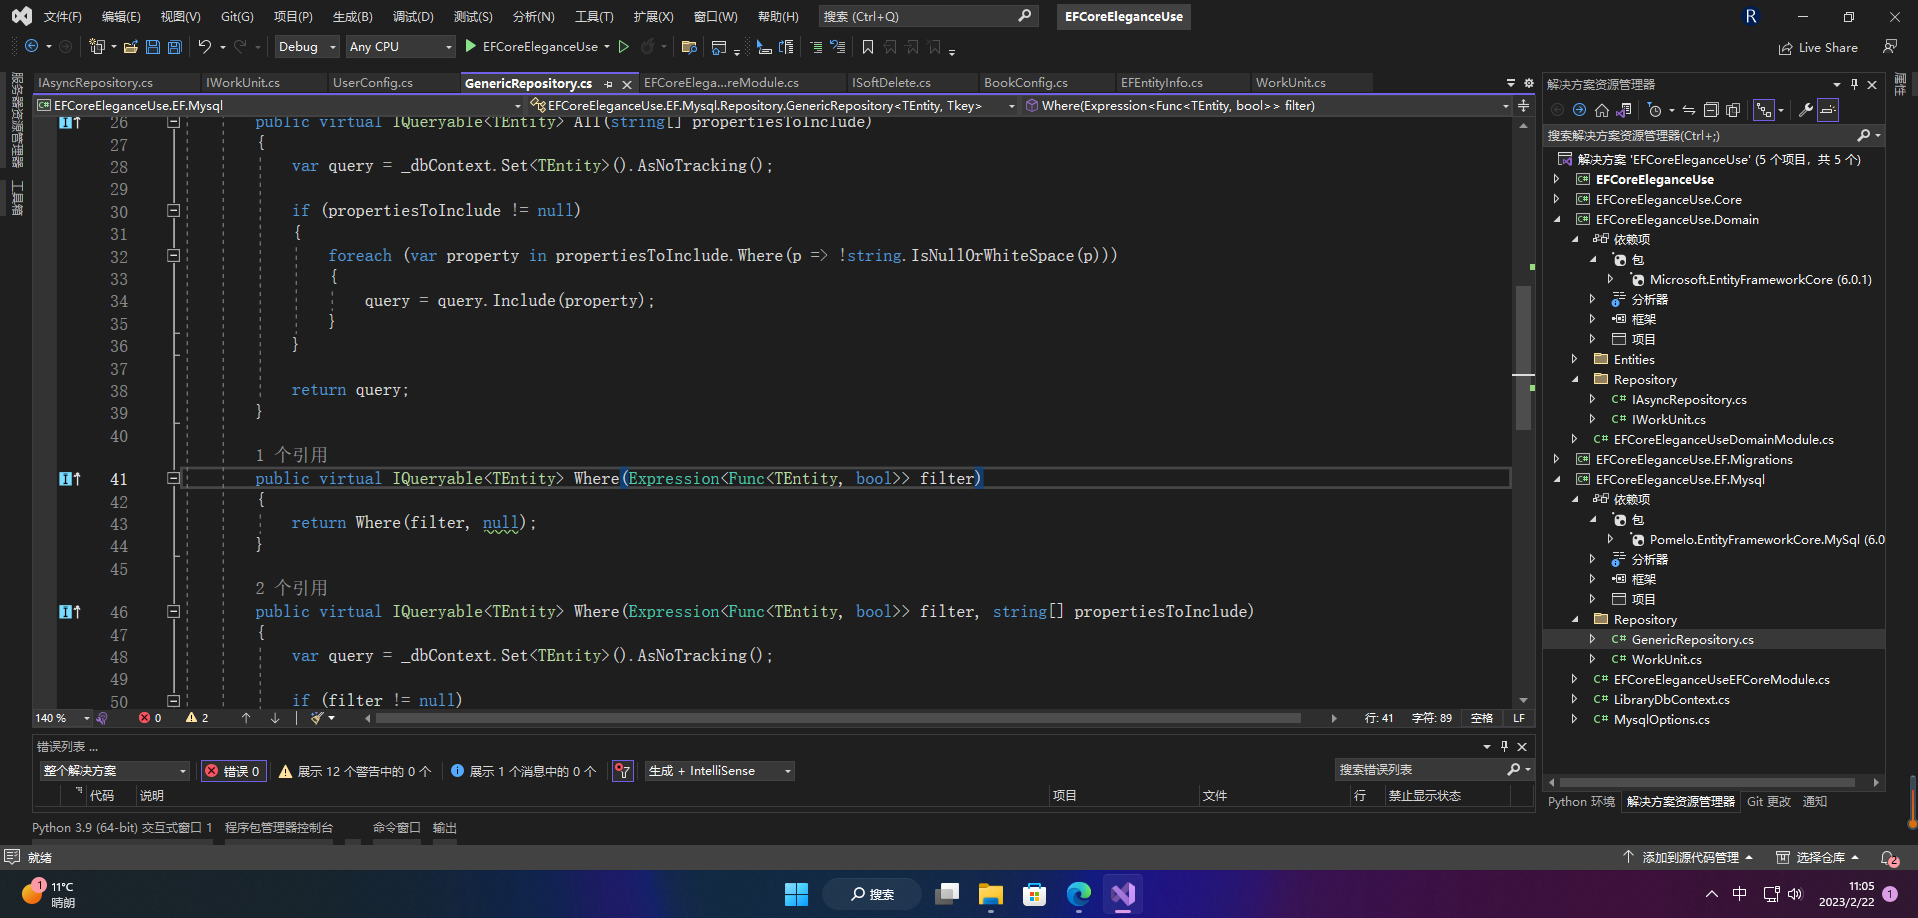
Task: Toggle the messages filter in error list
Action: coord(523,771)
